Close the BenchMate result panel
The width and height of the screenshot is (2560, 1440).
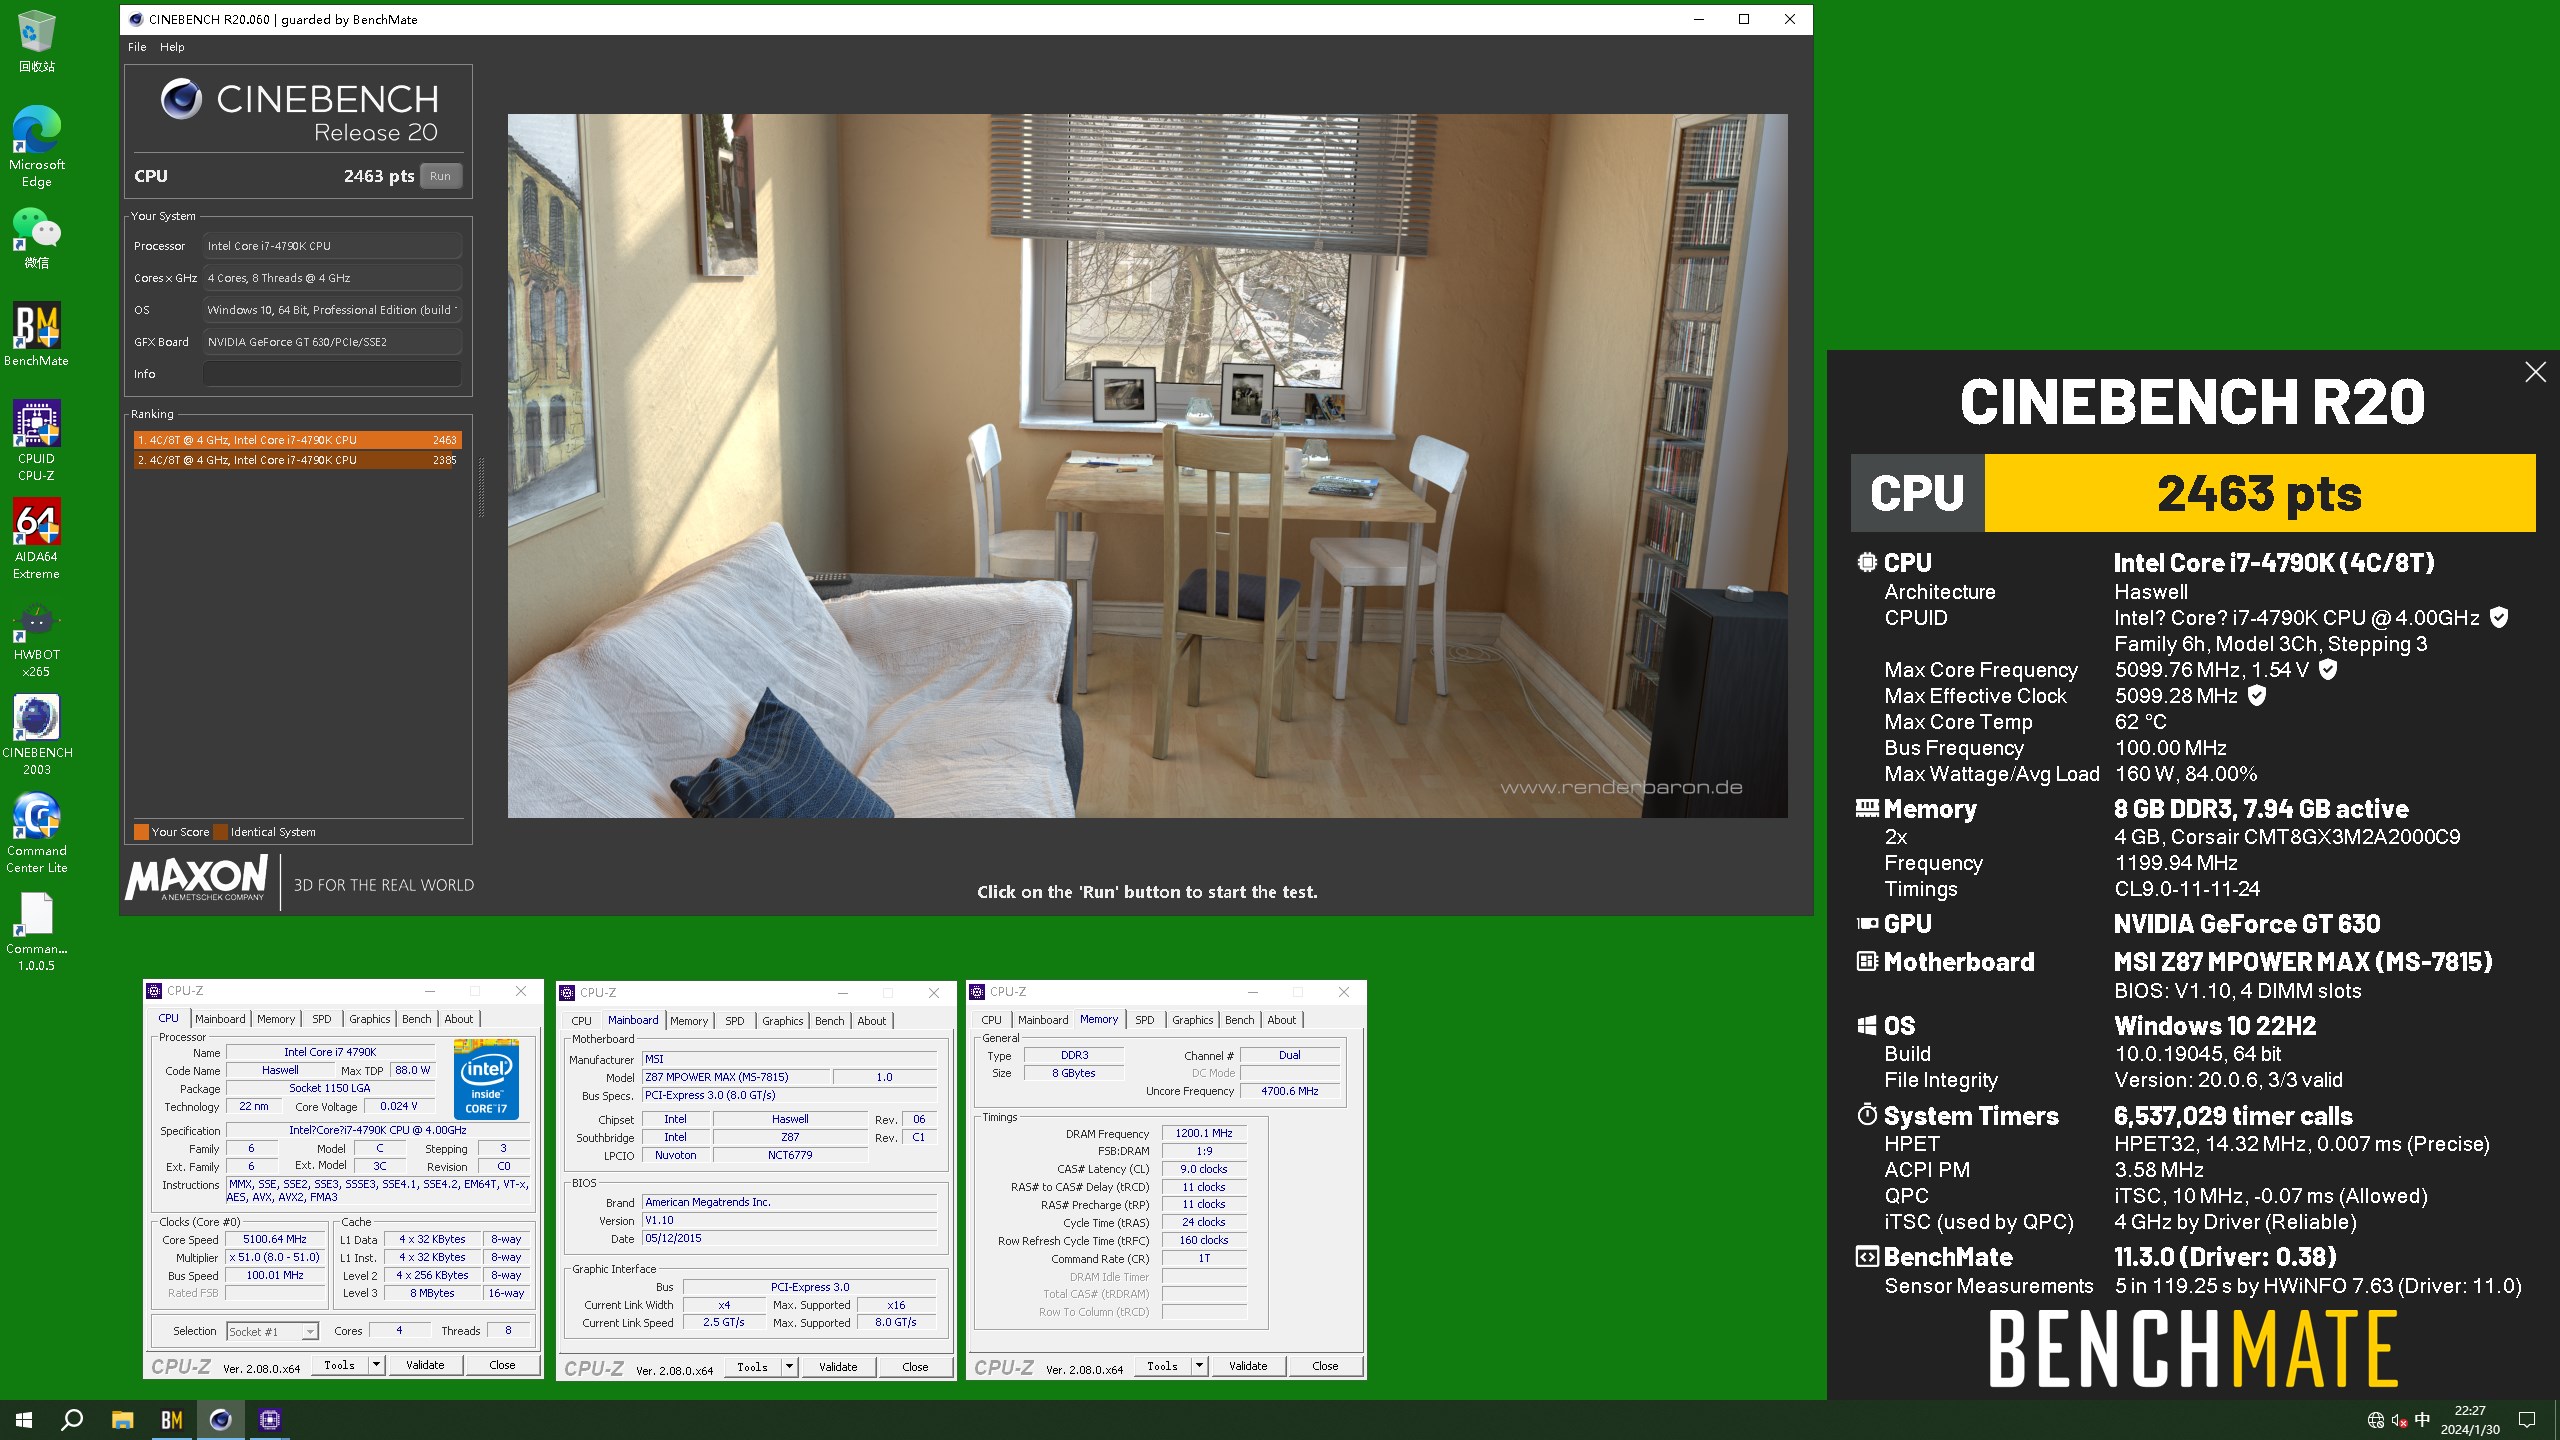(x=2535, y=373)
